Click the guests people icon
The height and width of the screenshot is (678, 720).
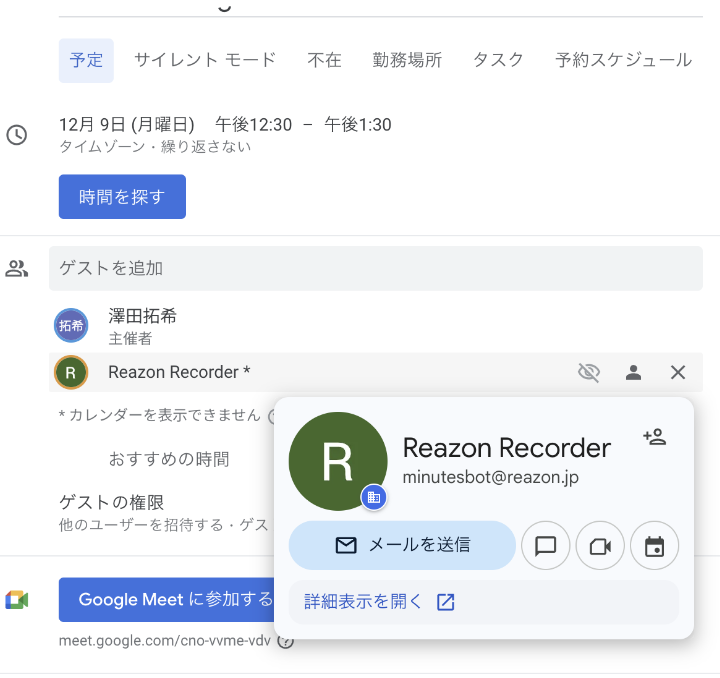pyautogui.click(x=17, y=269)
